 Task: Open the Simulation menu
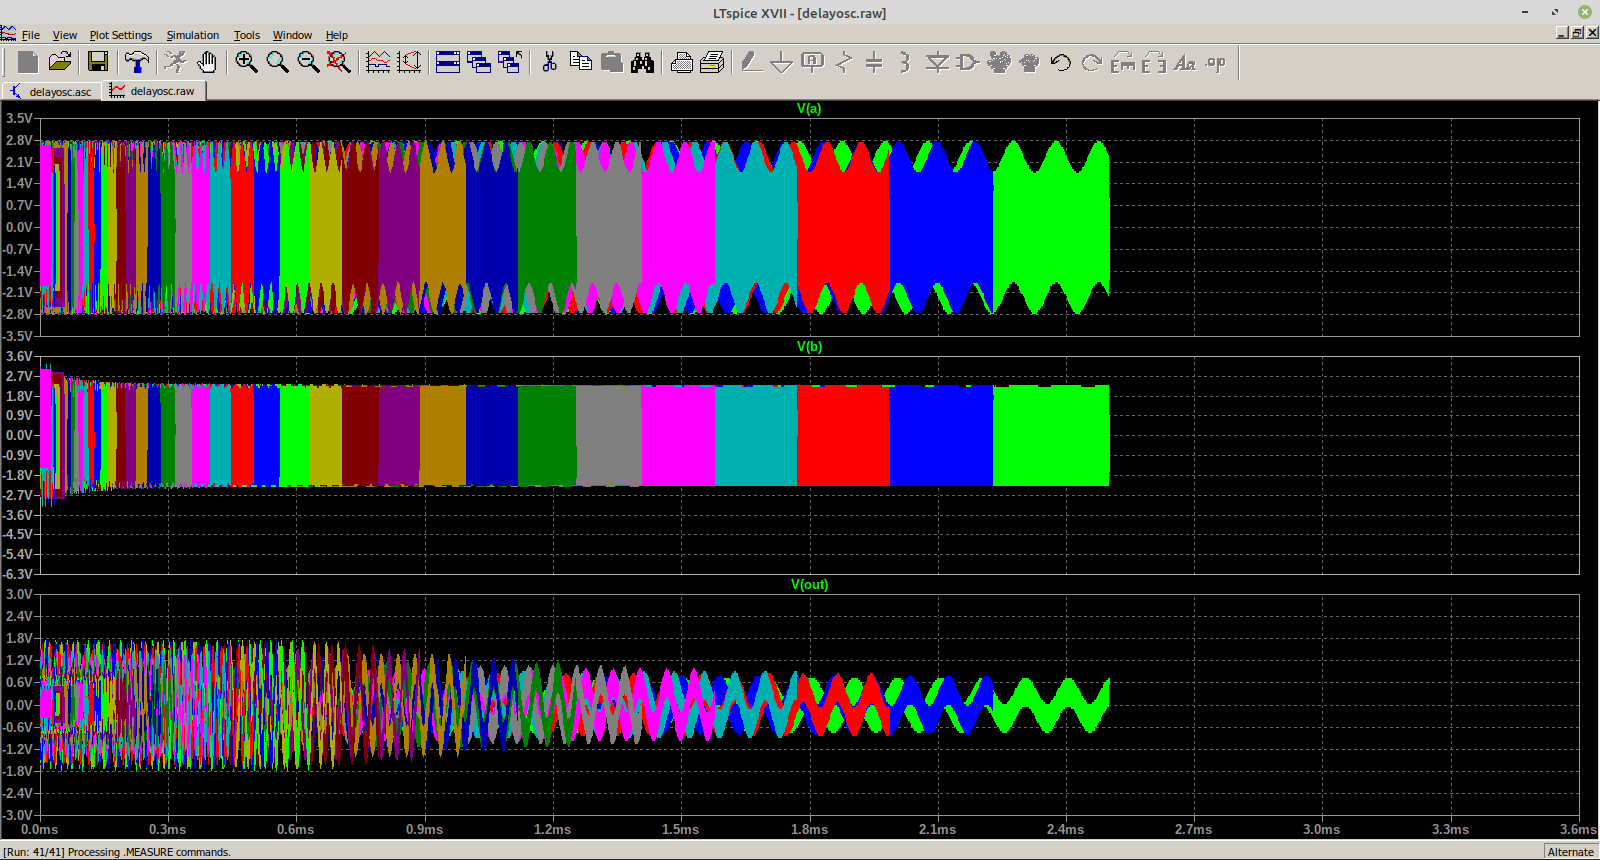point(192,35)
